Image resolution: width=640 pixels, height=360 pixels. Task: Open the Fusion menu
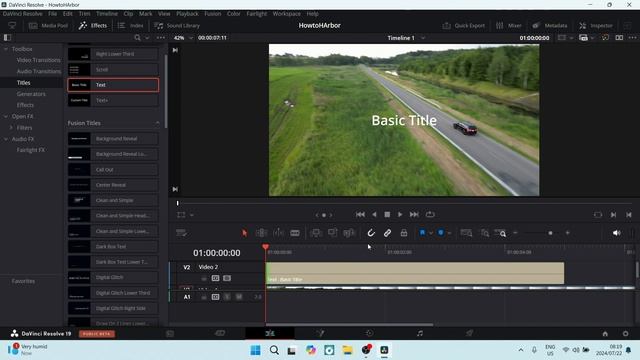coord(213,13)
